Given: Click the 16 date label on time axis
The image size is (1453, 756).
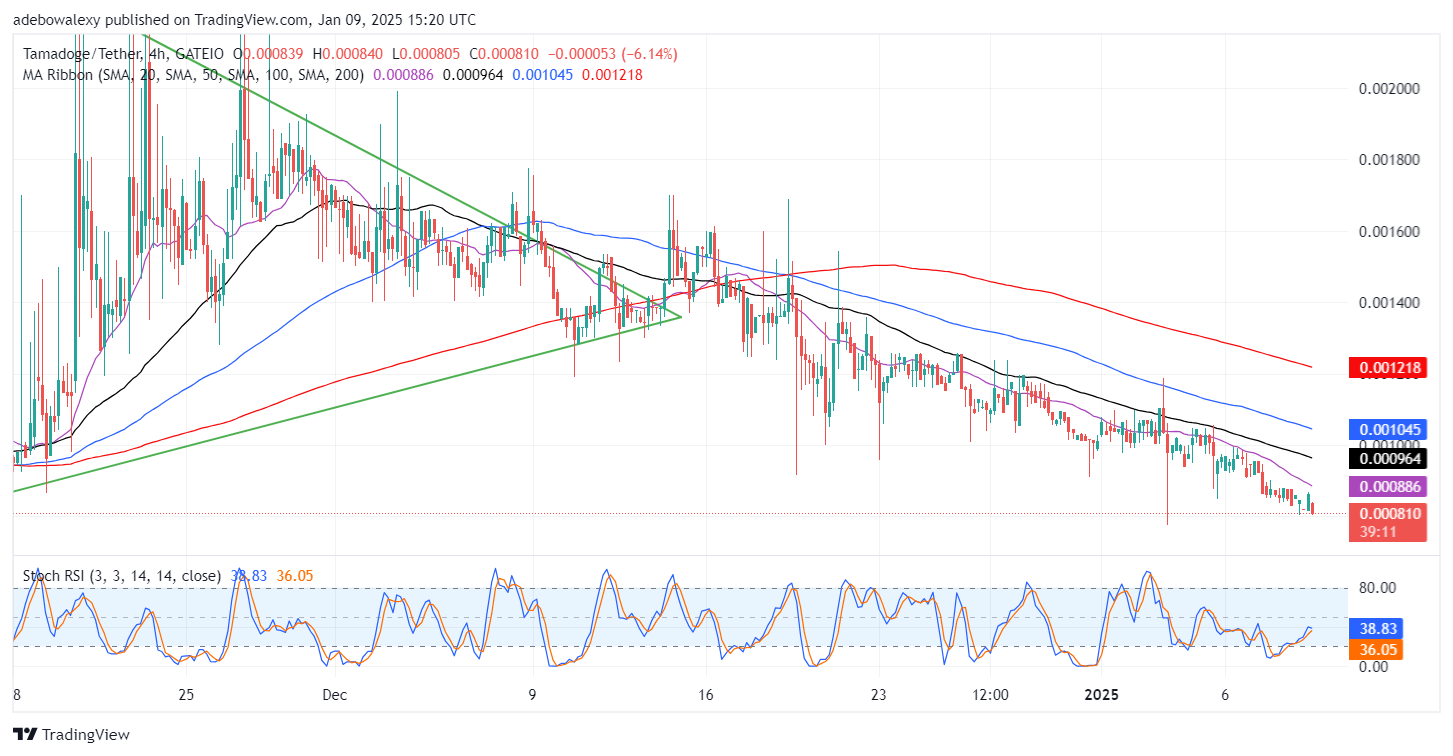Looking at the screenshot, I should pyautogui.click(x=705, y=693).
